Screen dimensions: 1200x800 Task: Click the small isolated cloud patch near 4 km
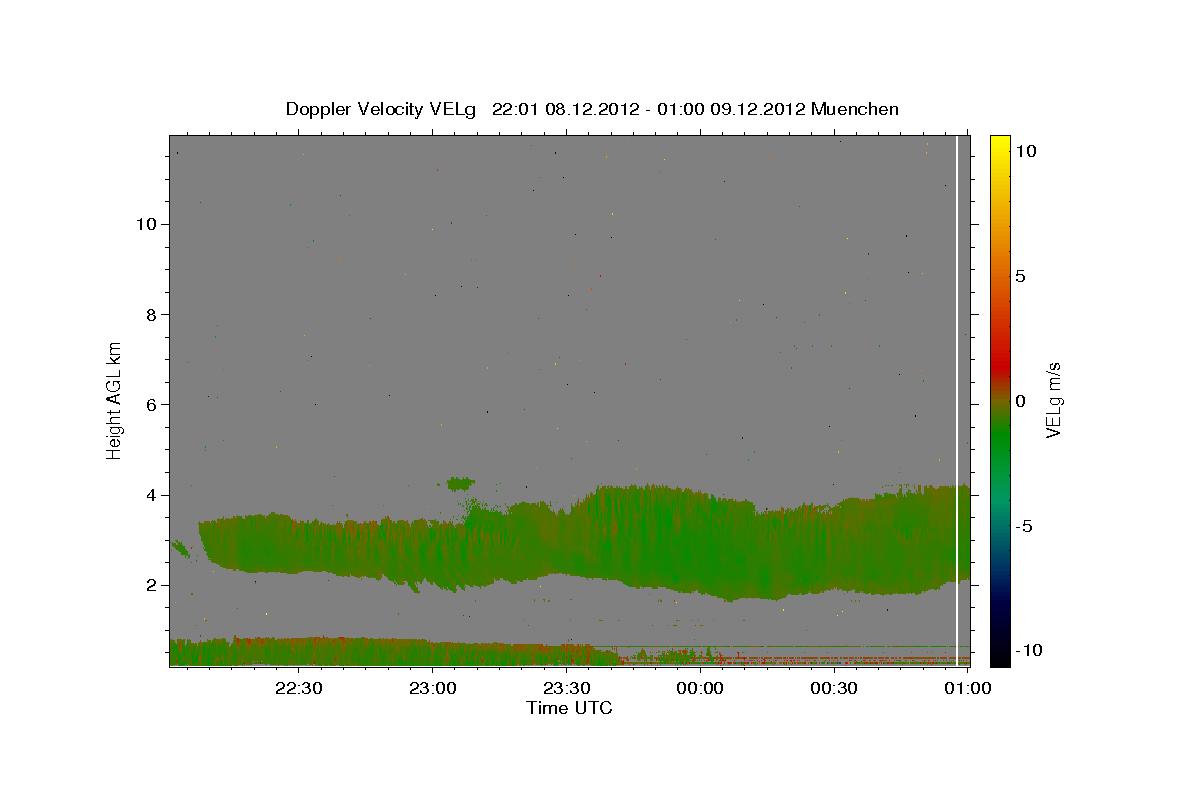(461, 483)
